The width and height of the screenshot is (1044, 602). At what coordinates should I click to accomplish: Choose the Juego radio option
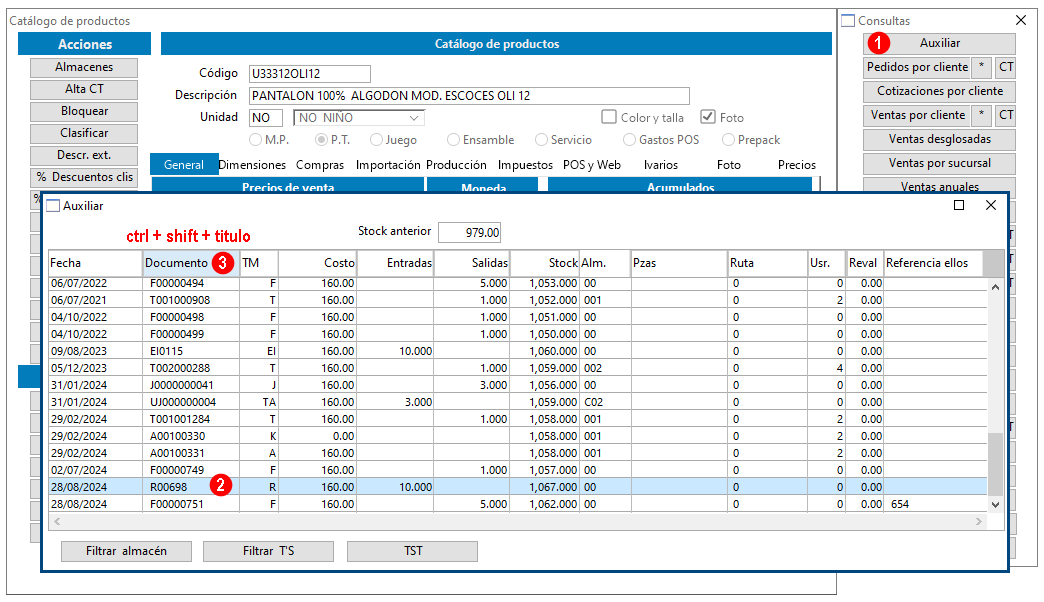pyautogui.click(x=376, y=140)
